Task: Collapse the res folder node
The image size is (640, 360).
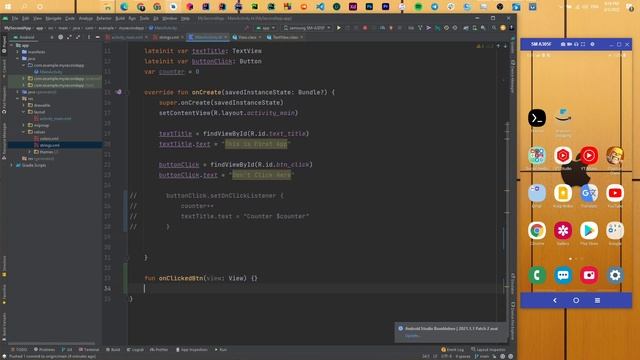Action: point(18,99)
